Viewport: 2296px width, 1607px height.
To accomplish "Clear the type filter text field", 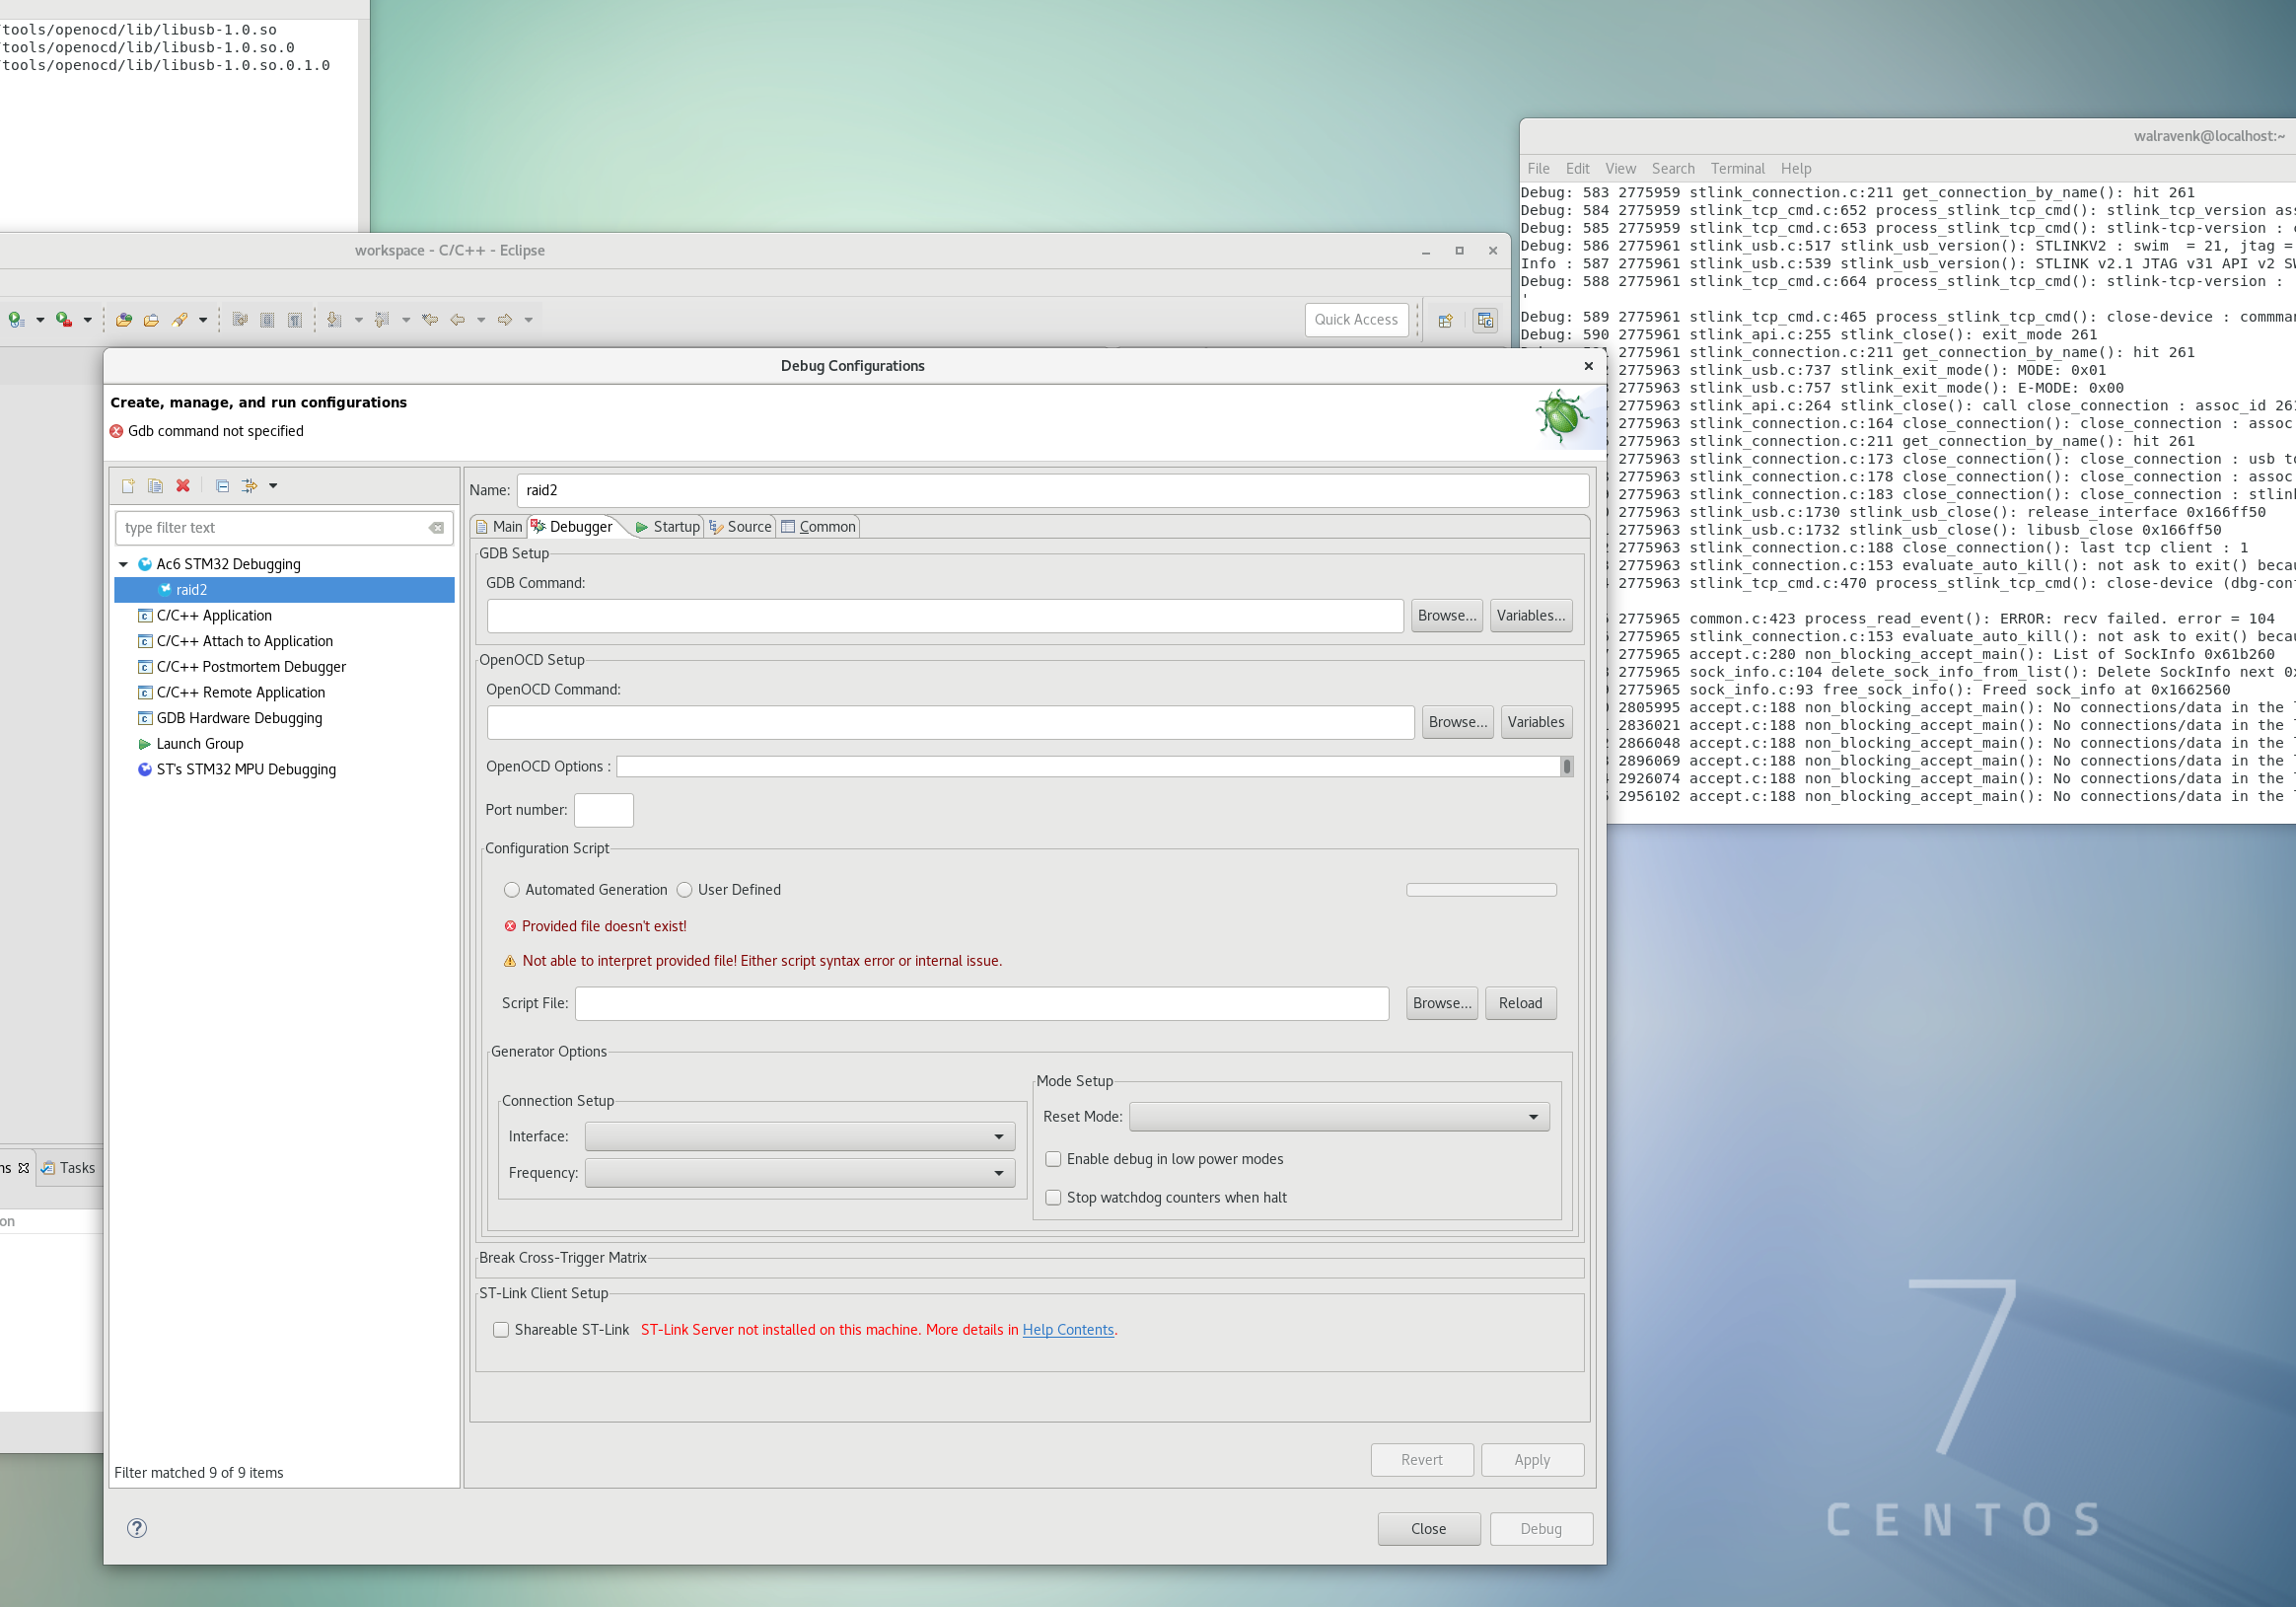I will [x=436, y=528].
